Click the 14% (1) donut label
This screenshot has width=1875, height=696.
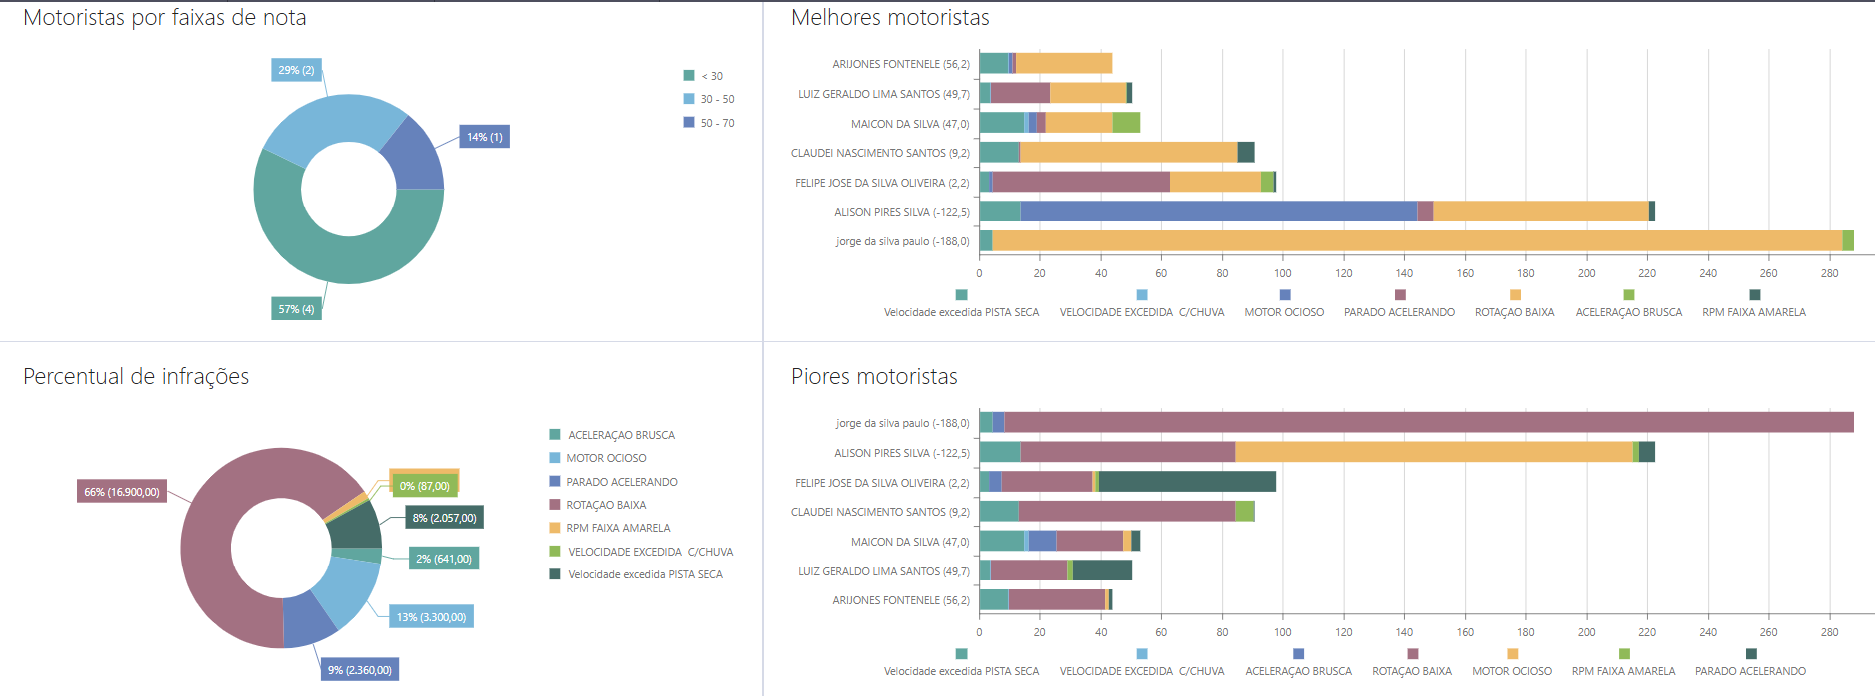point(484,137)
